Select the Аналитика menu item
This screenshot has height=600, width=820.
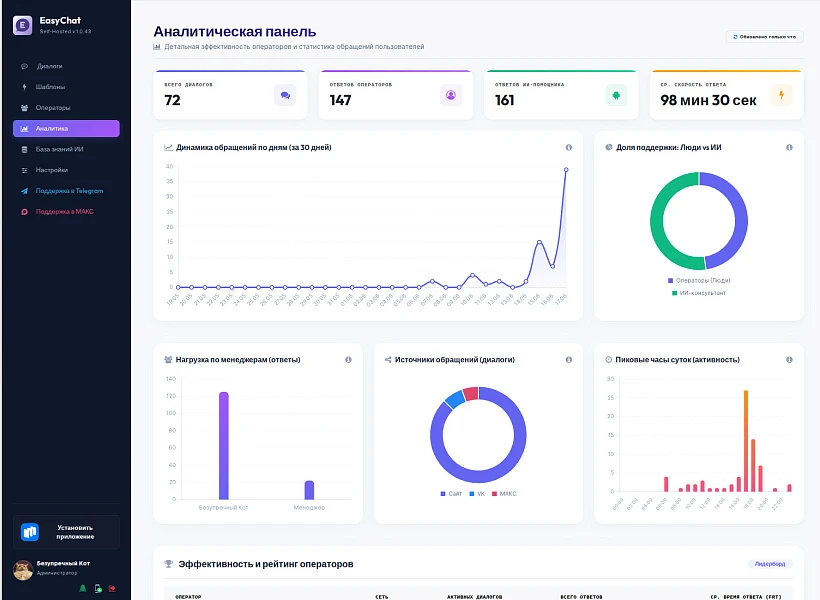66,129
